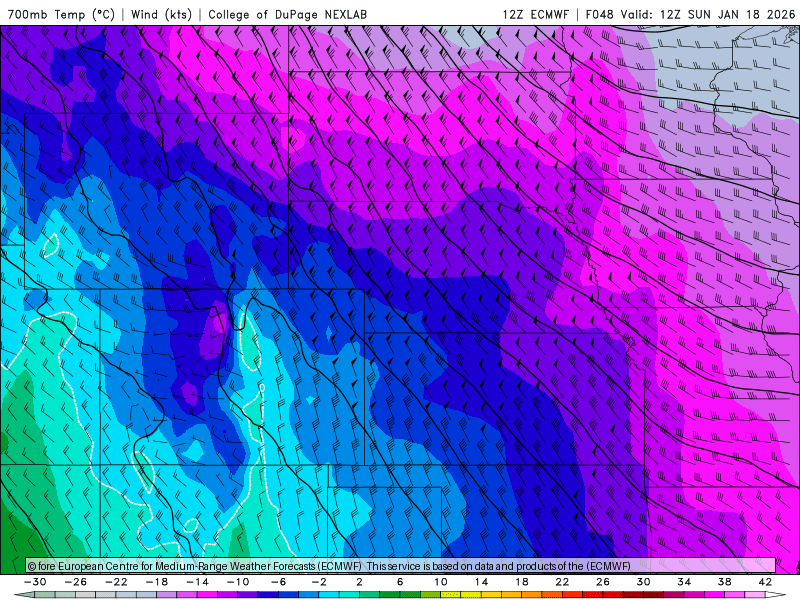Image resolution: width=800 pixels, height=600 pixels.
Task: Click the negative "−6" scale label
Action: click(x=279, y=582)
